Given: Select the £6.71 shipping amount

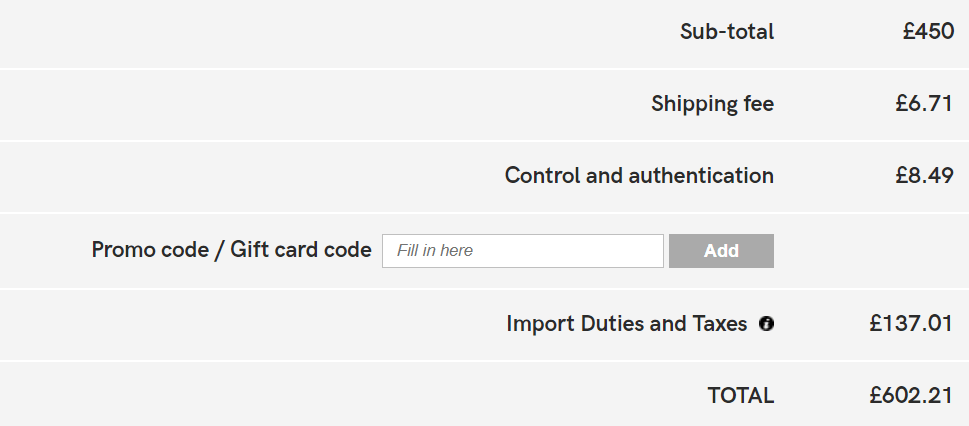Looking at the screenshot, I should tap(924, 104).
